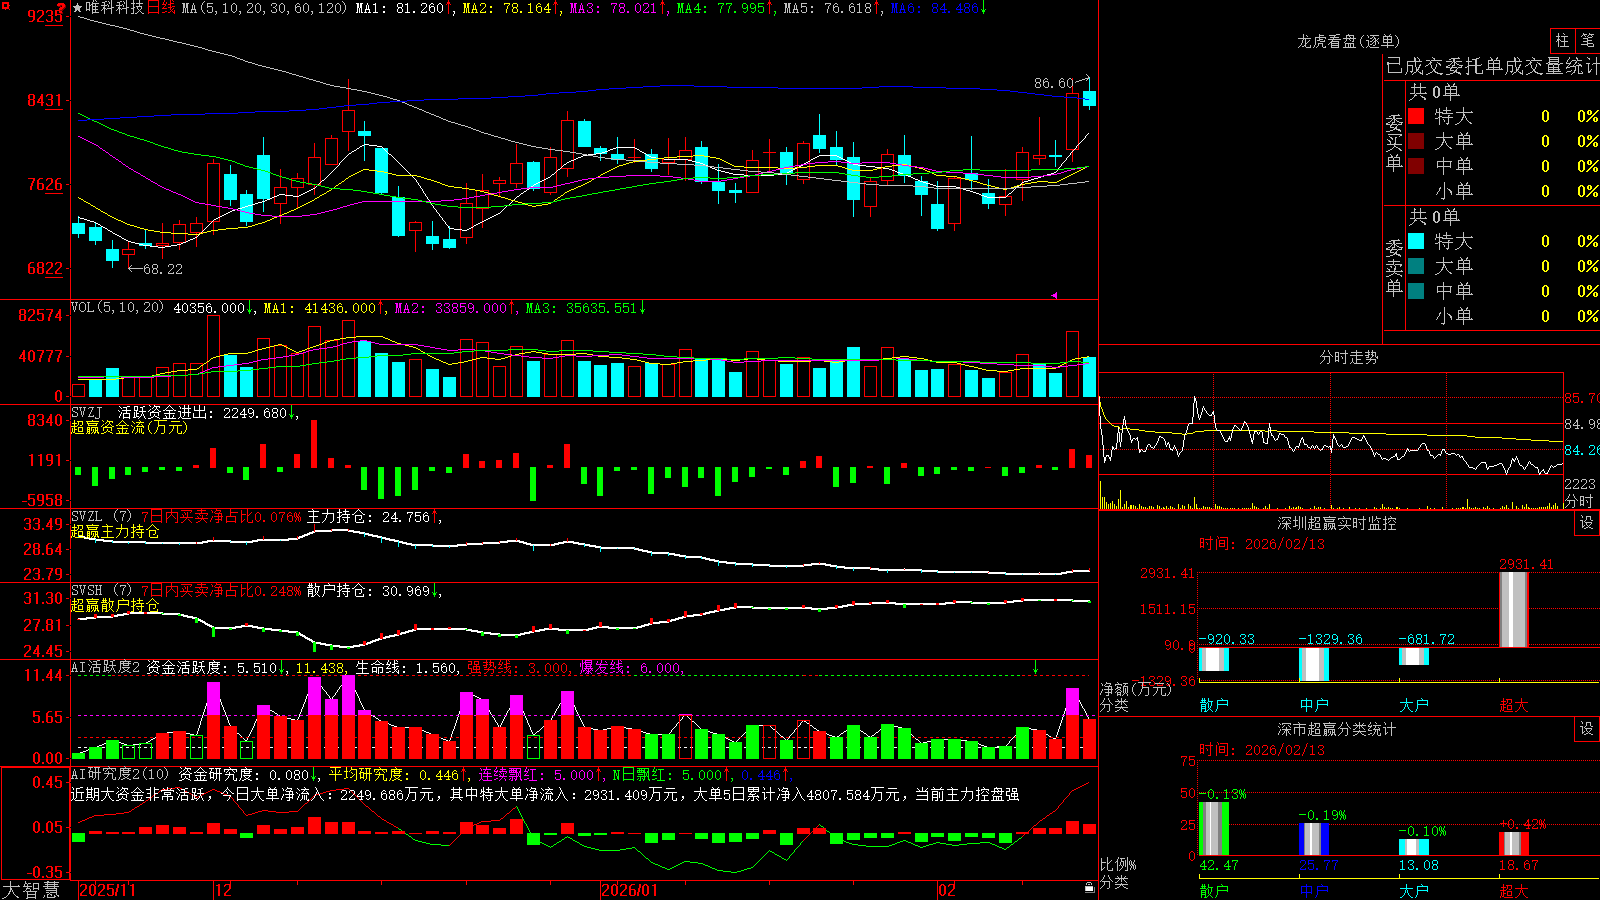This screenshot has width=1600, height=900.
Task: Click the 2025/11 date marker
Action: pyautogui.click(x=107, y=890)
